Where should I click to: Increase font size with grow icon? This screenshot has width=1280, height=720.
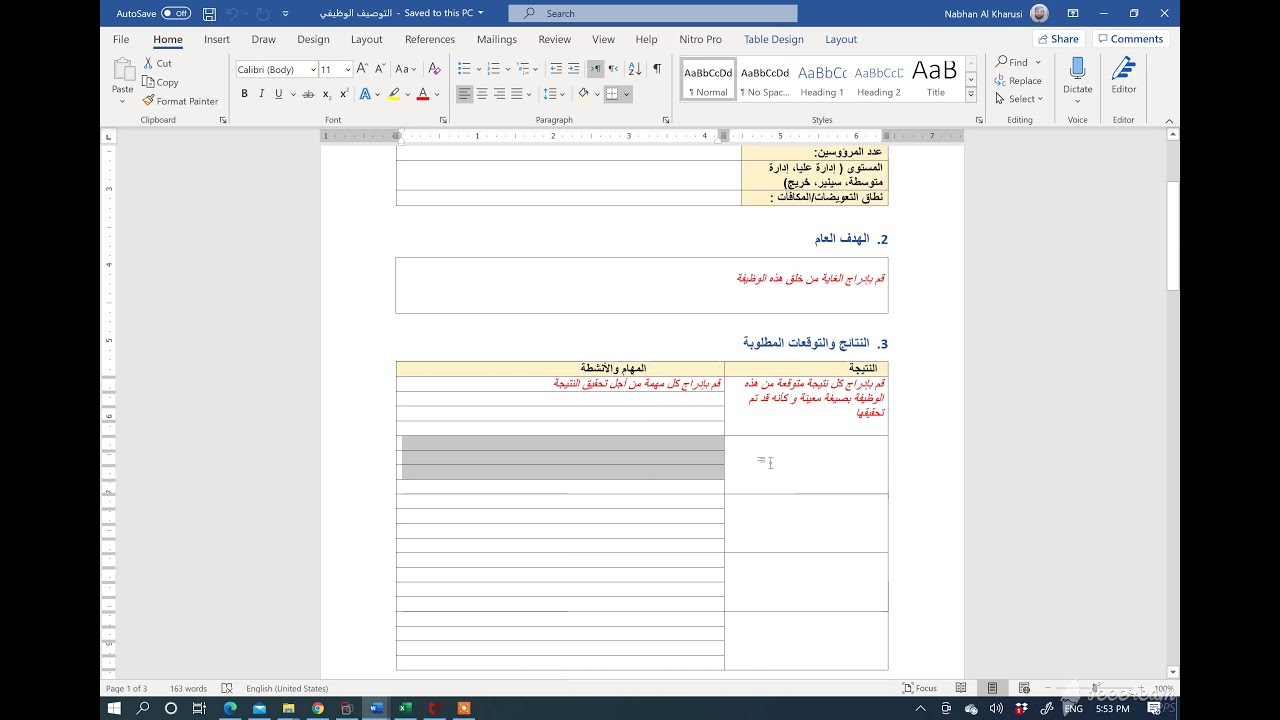click(x=363, y=69)
